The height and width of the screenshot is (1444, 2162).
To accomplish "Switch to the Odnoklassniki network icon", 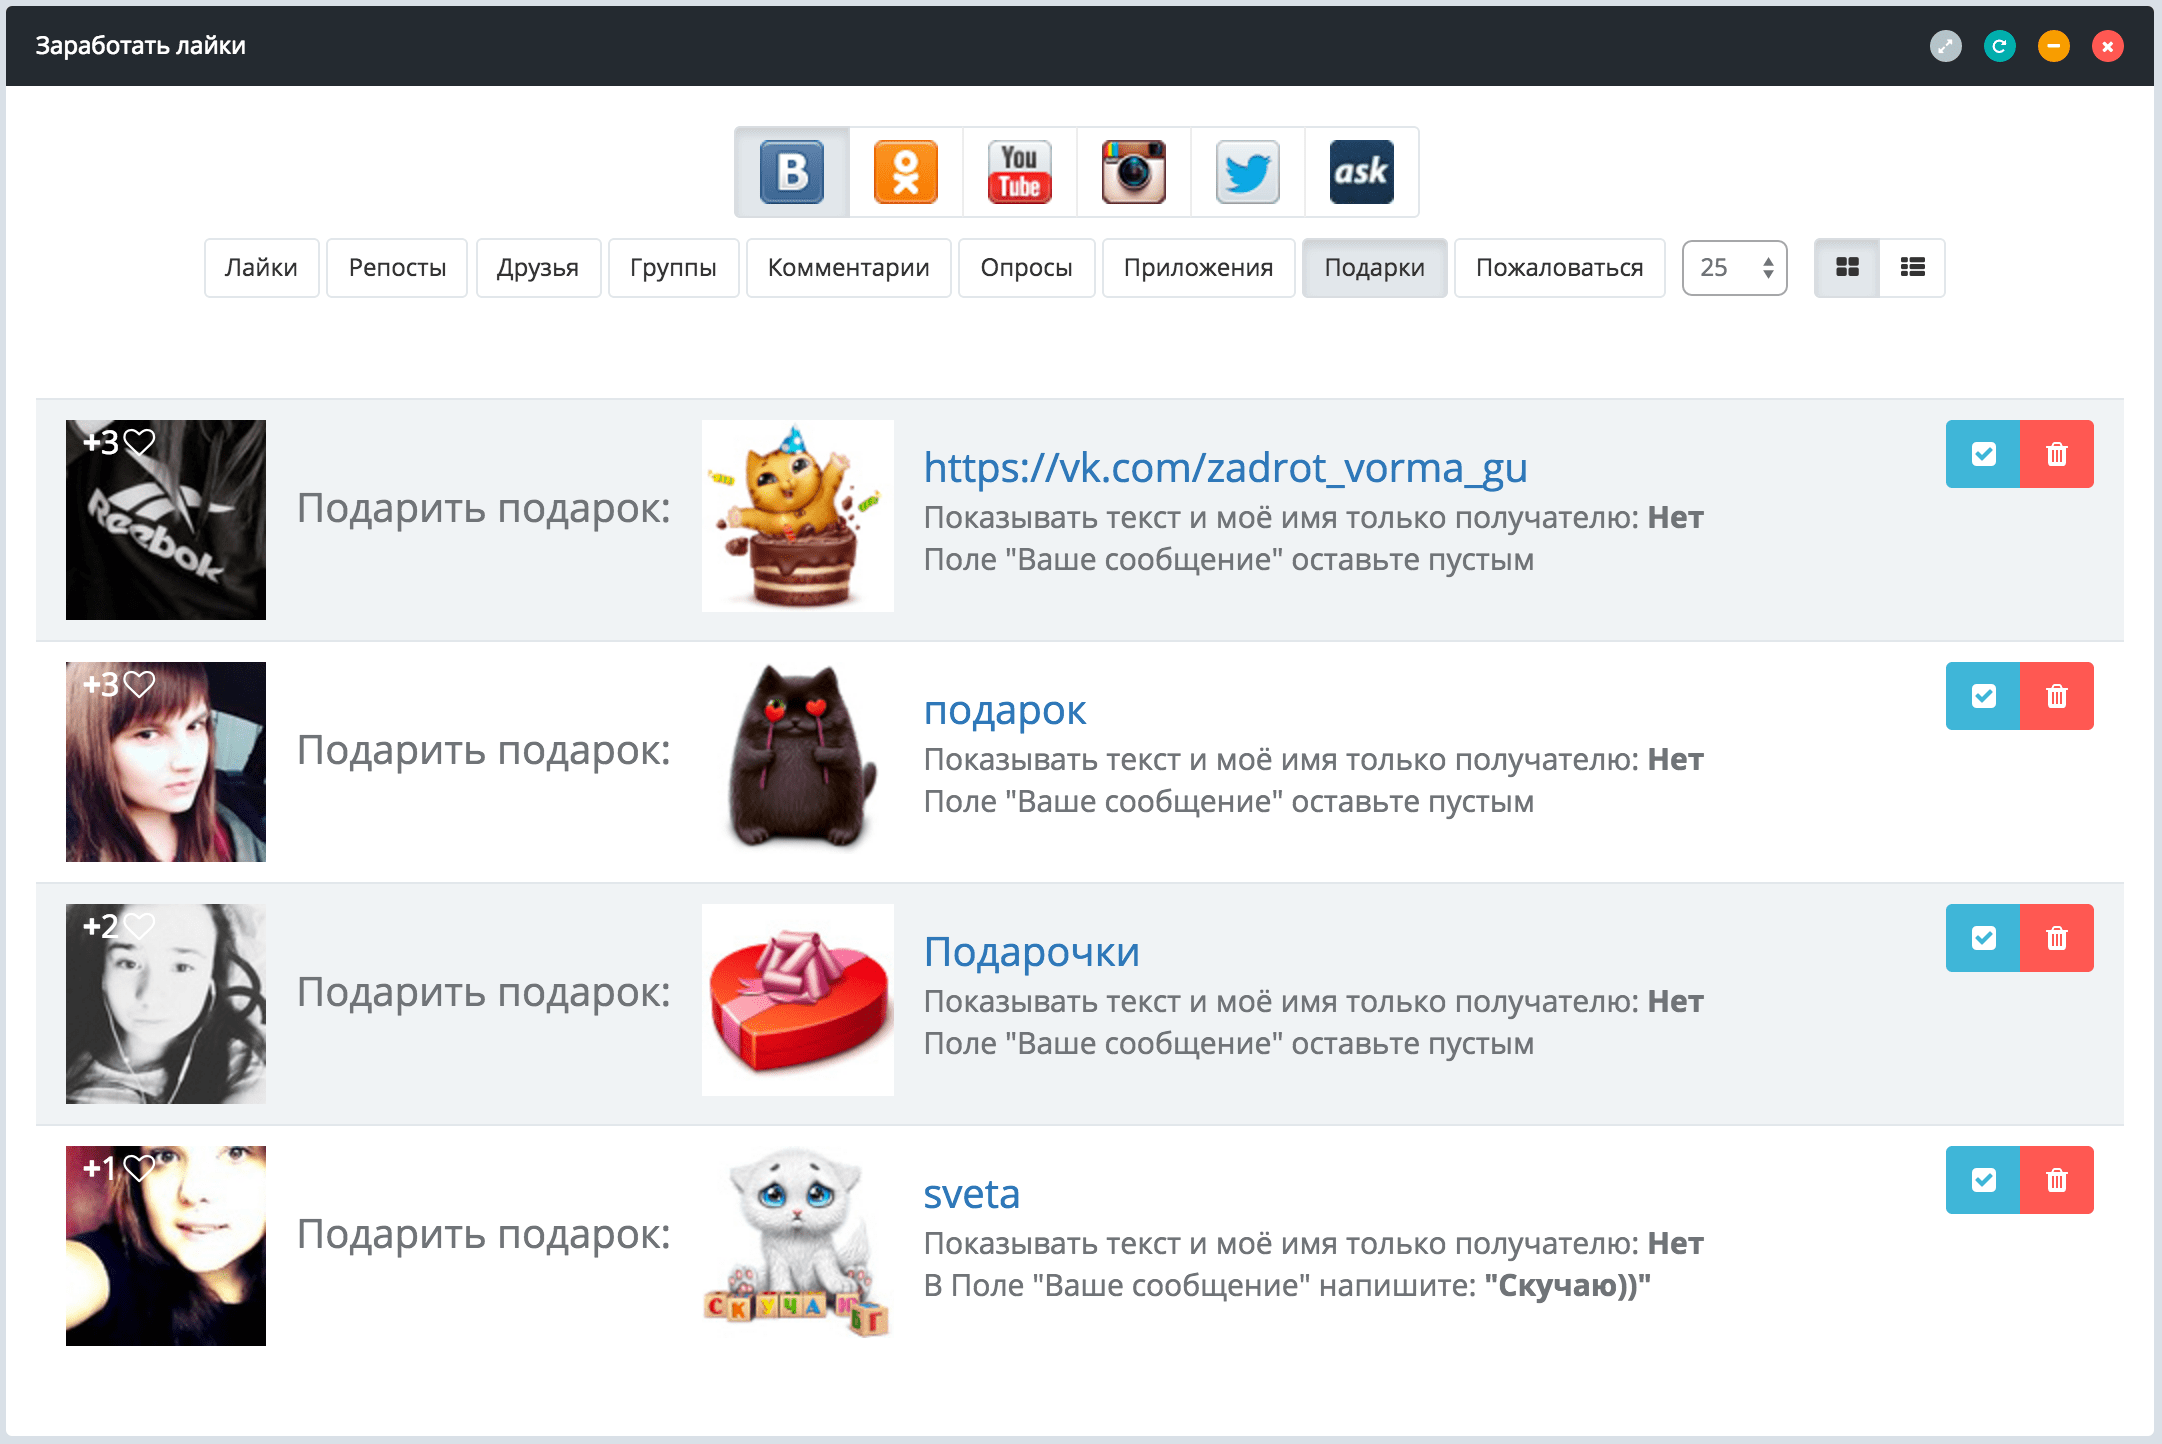I will [906, 172].
